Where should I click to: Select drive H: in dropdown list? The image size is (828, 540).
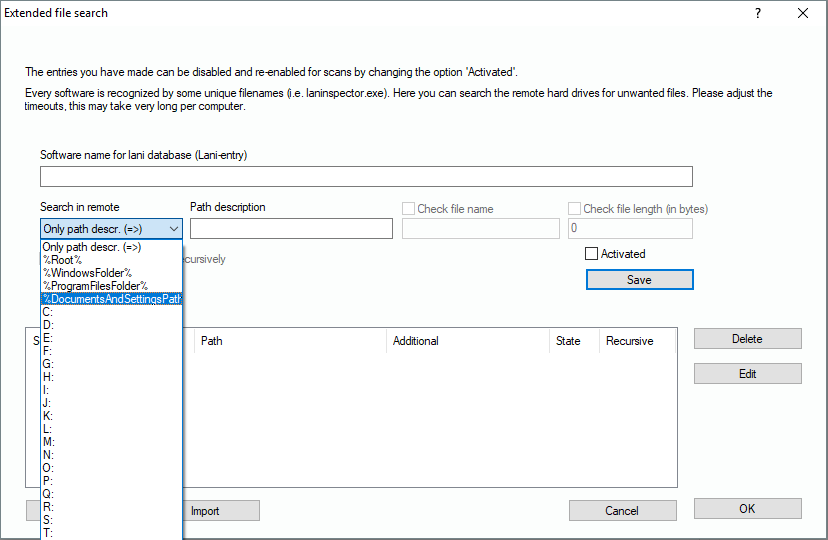48,377
